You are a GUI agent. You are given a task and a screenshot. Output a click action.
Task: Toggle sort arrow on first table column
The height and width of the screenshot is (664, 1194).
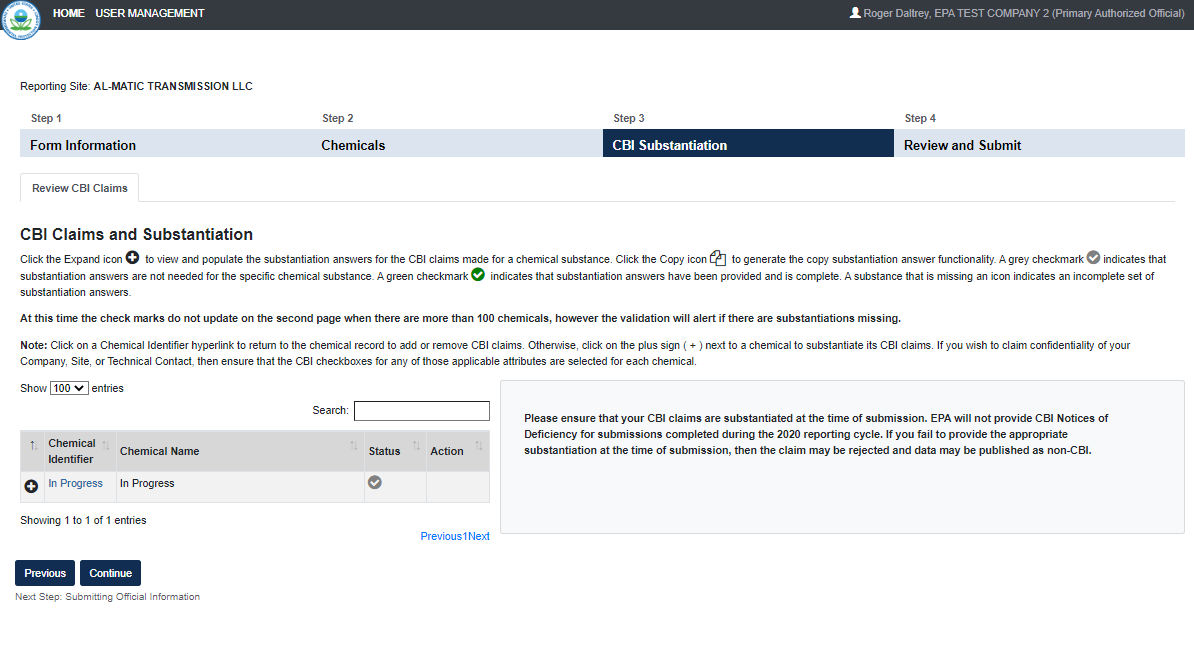click(33, 445)
